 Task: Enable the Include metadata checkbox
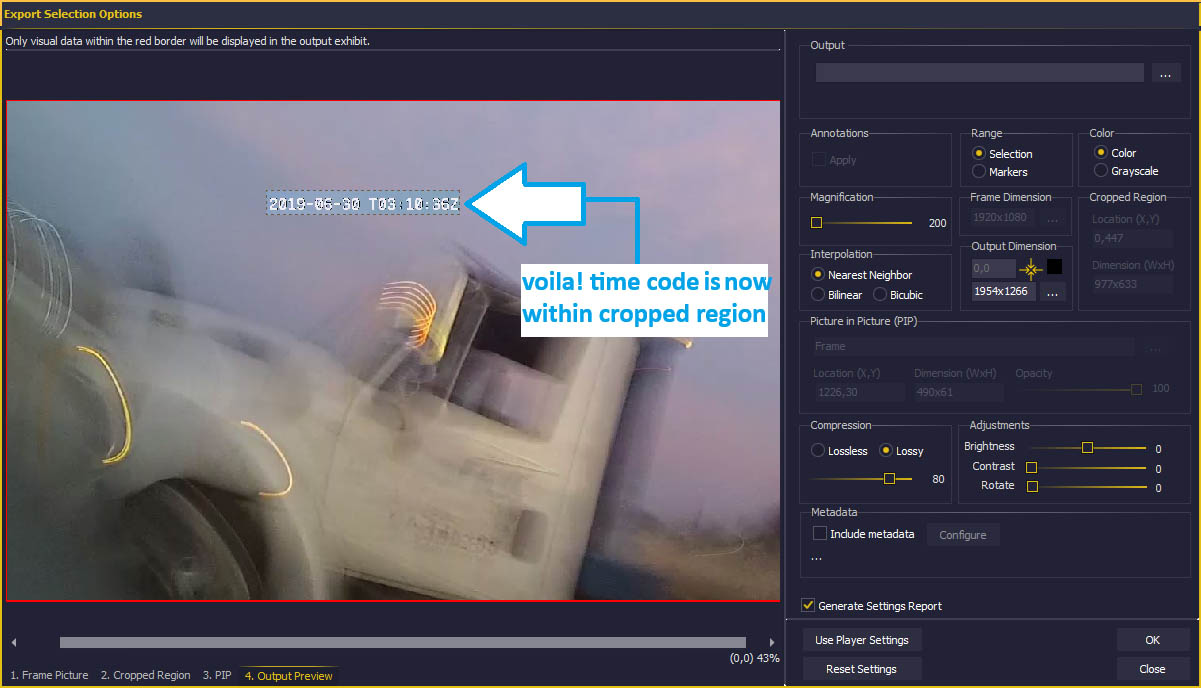pos(820,534)
